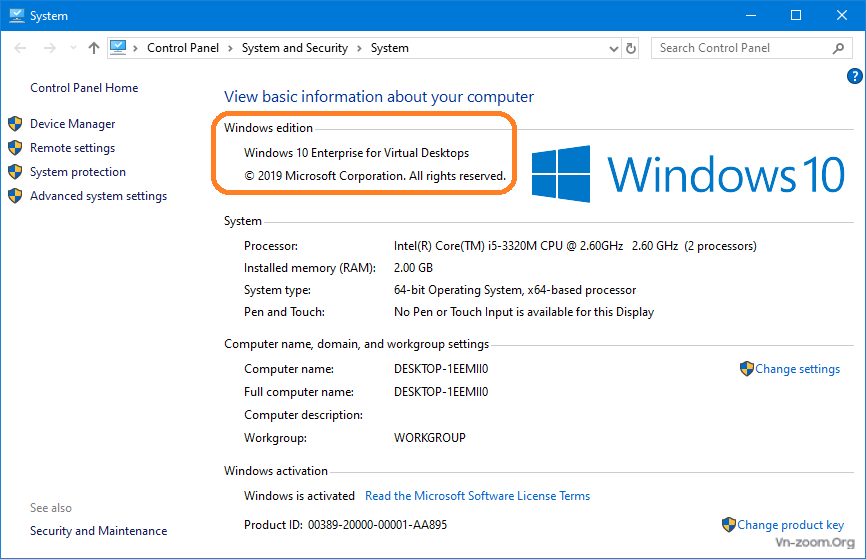This screenshot has width=866, height=559.
Task: Click shield icon next to Change settings
Action: 747,368
